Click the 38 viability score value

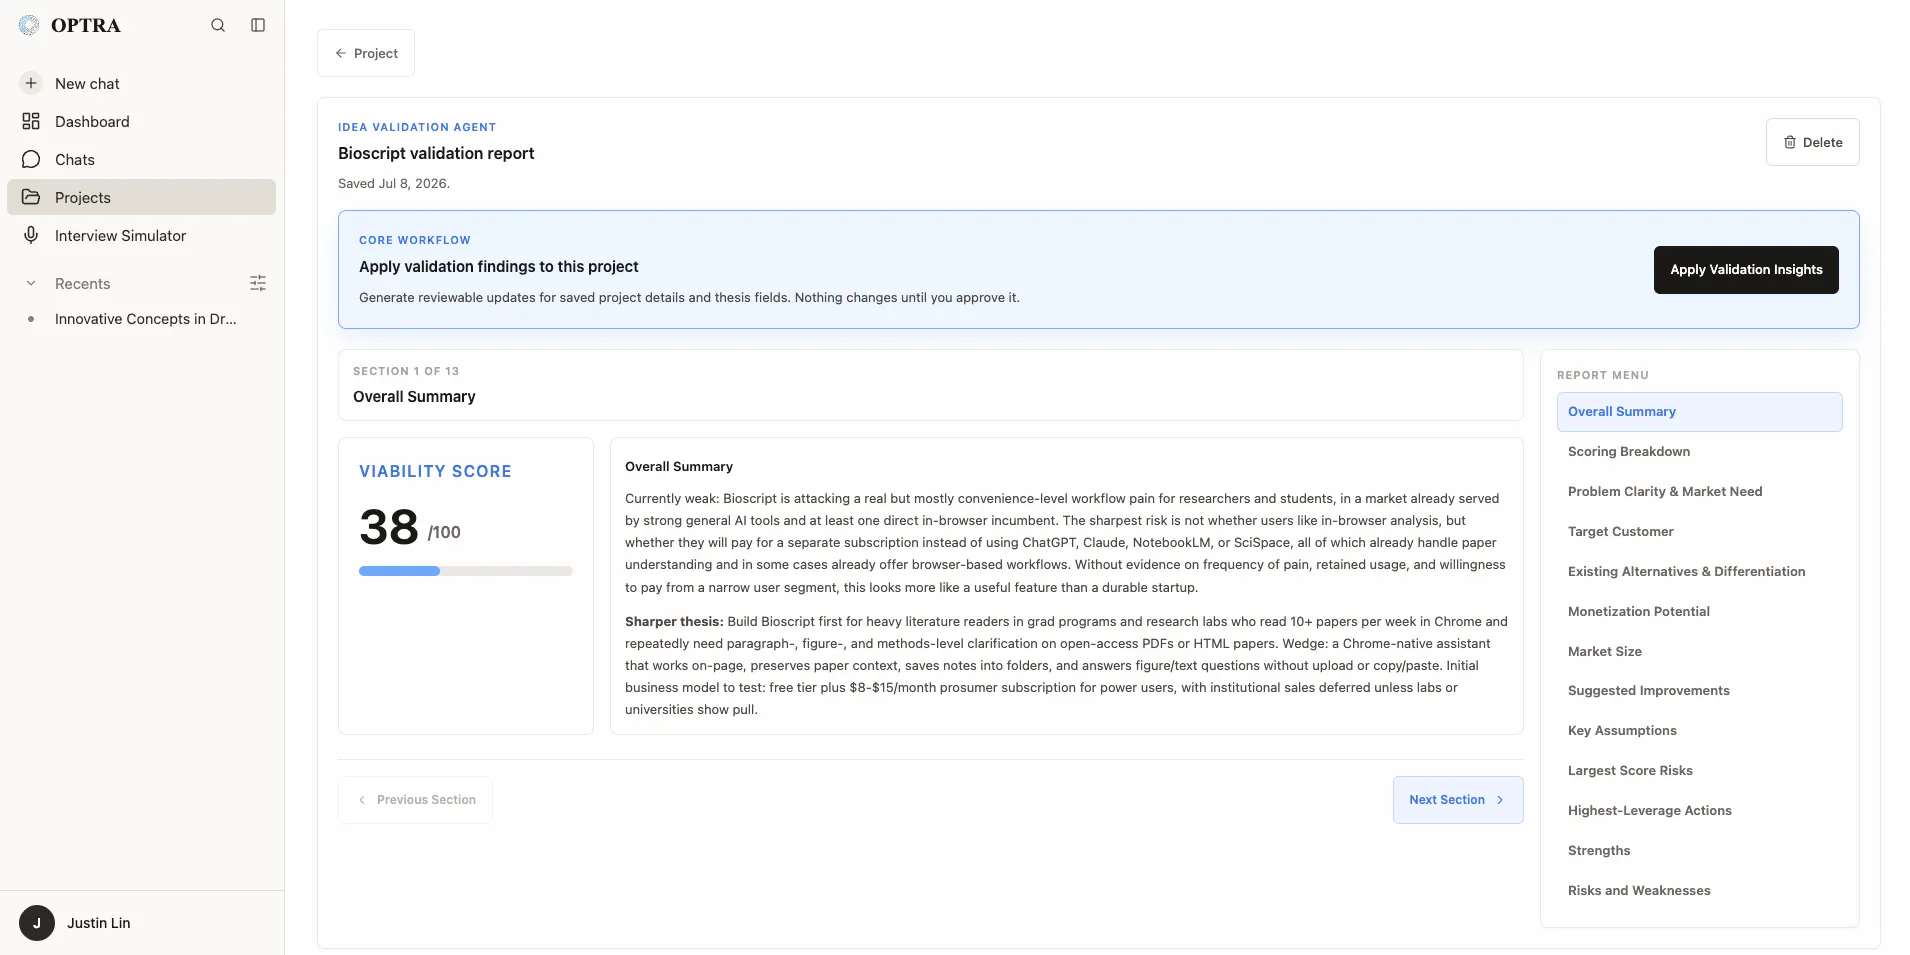coord(389,527)
